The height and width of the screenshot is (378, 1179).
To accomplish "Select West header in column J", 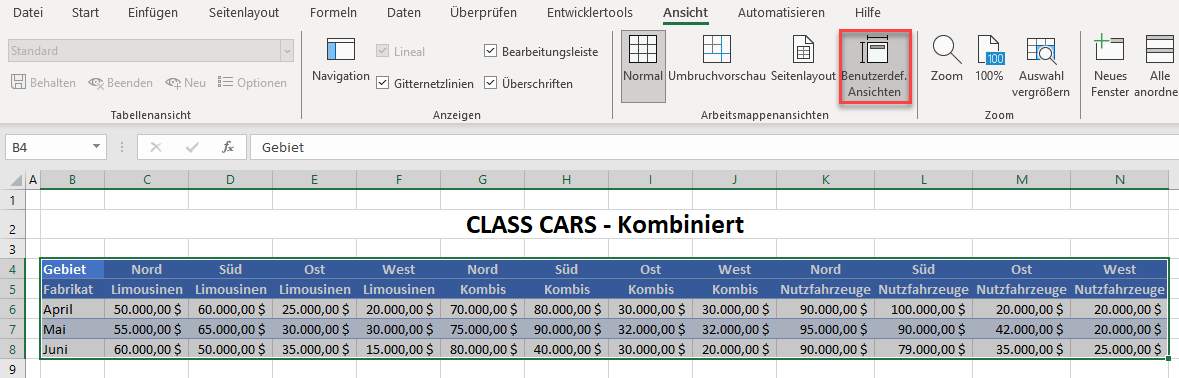I will point(735,269).
